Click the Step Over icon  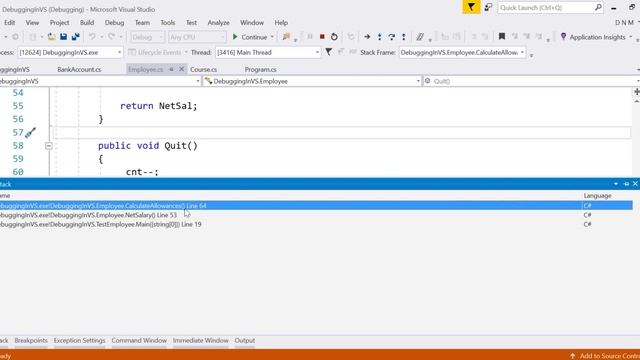coord(391,37)
